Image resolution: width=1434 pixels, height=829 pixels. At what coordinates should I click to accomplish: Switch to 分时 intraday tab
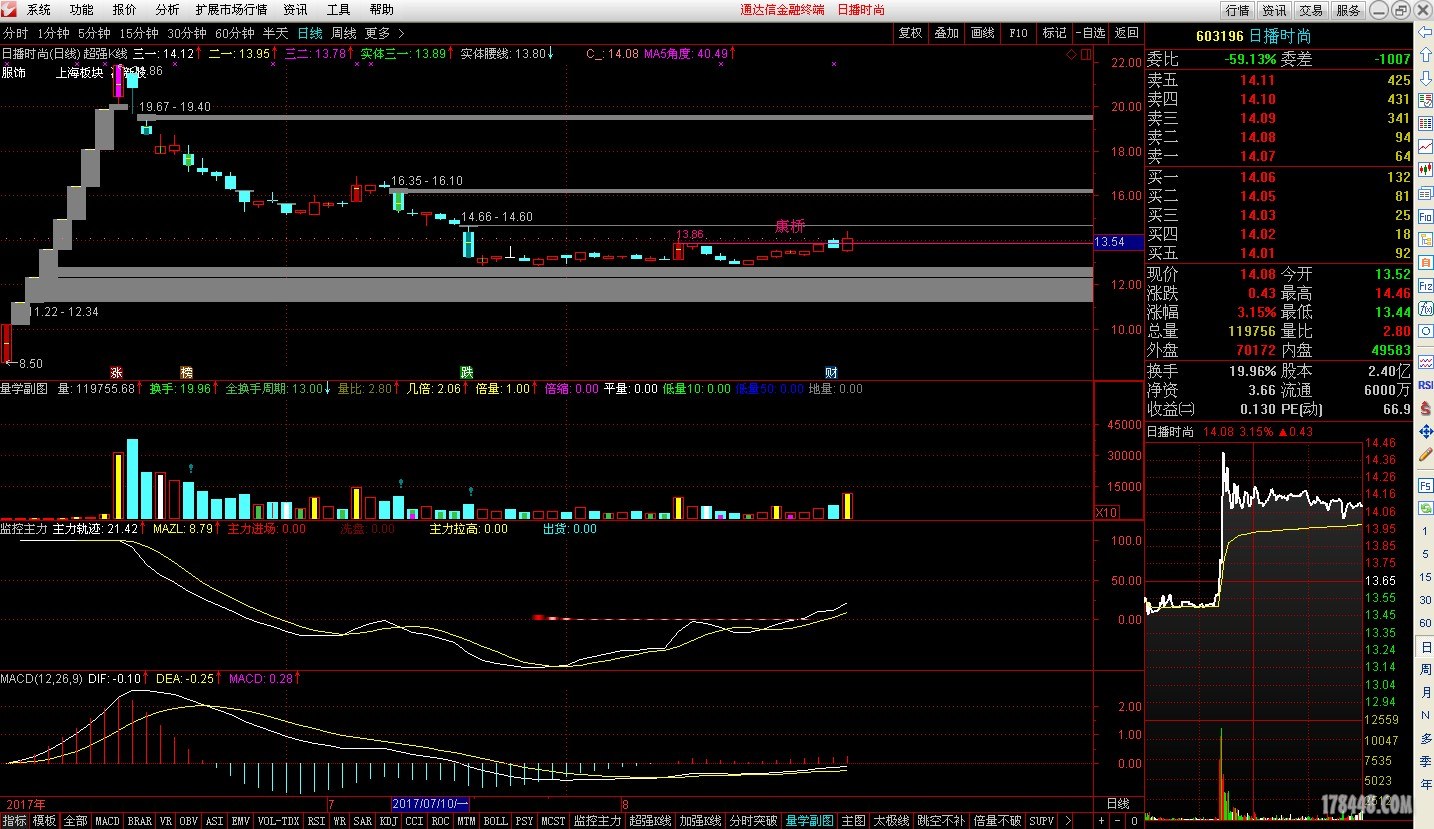point(15,33)
